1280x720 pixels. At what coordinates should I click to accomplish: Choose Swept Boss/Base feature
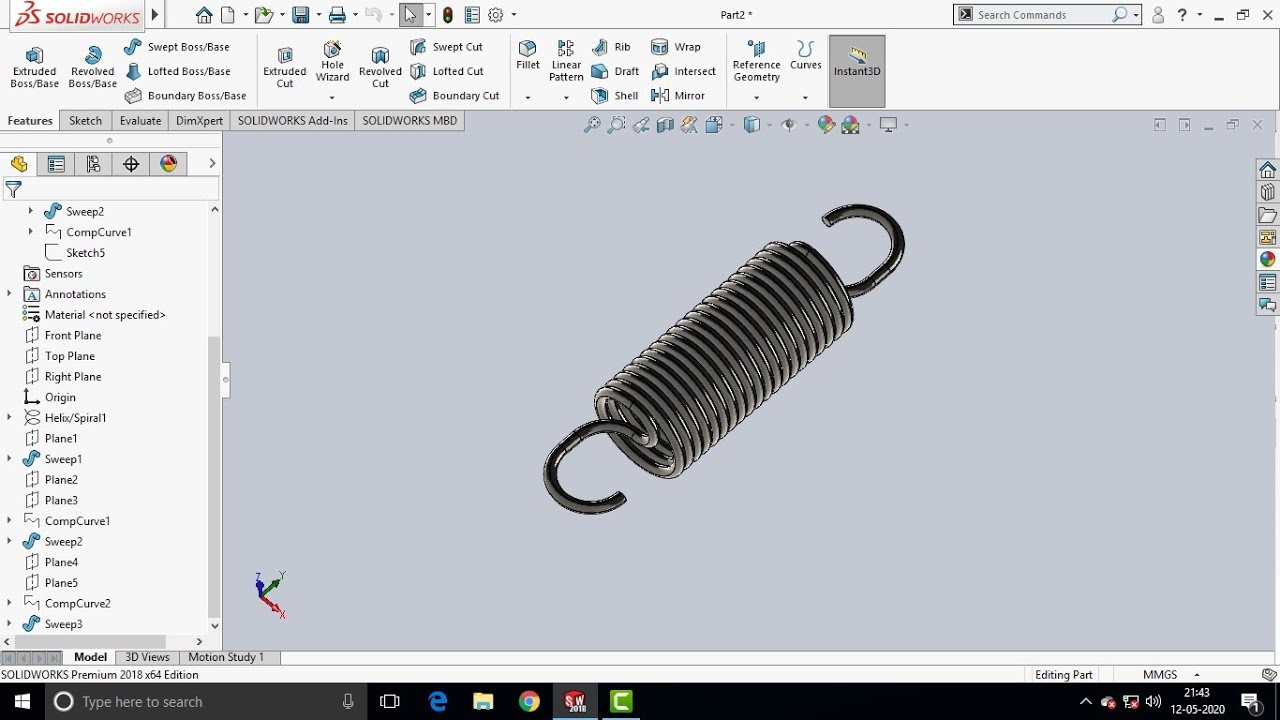[177, 47]
